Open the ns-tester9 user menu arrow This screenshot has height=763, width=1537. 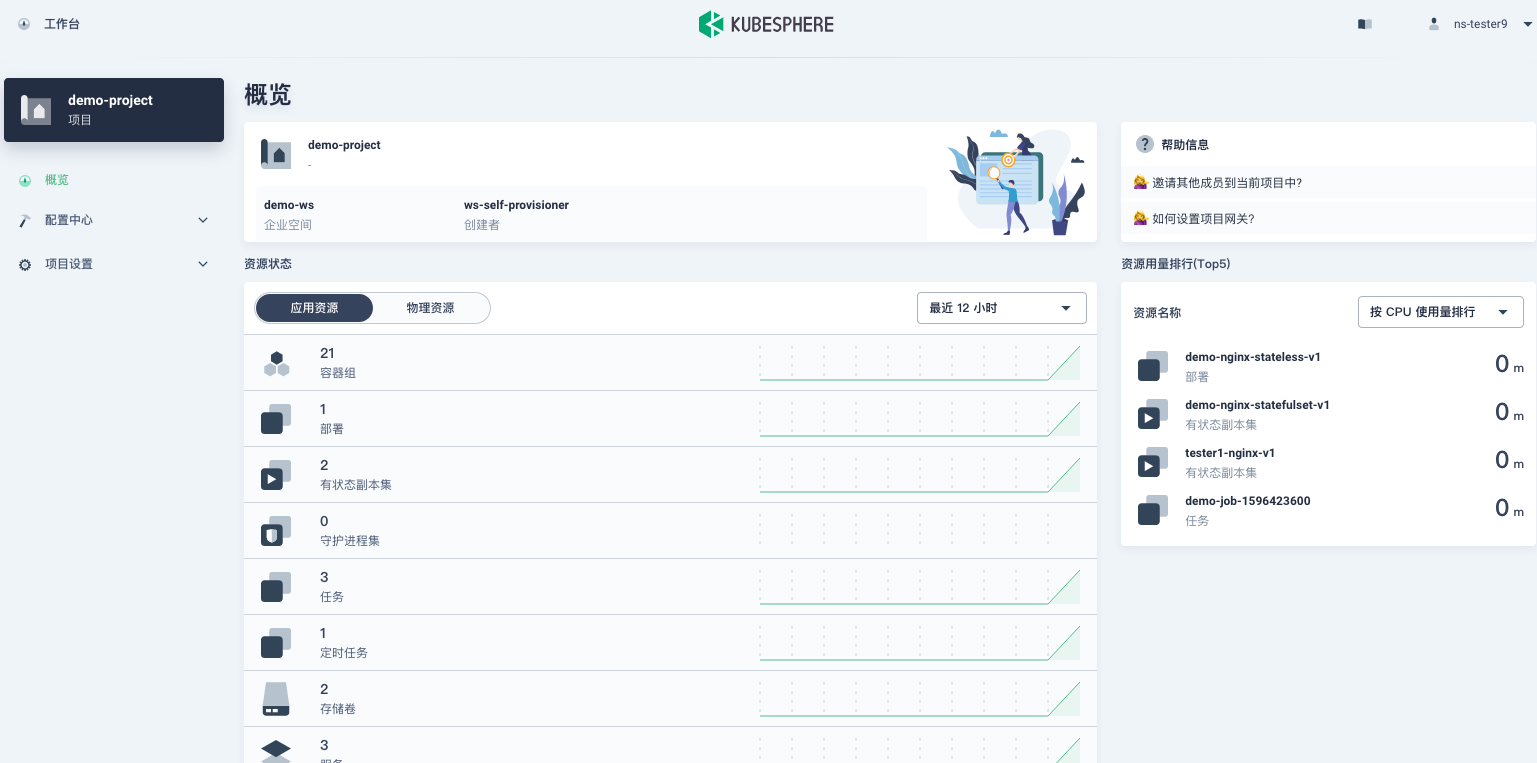[1527, 24]
